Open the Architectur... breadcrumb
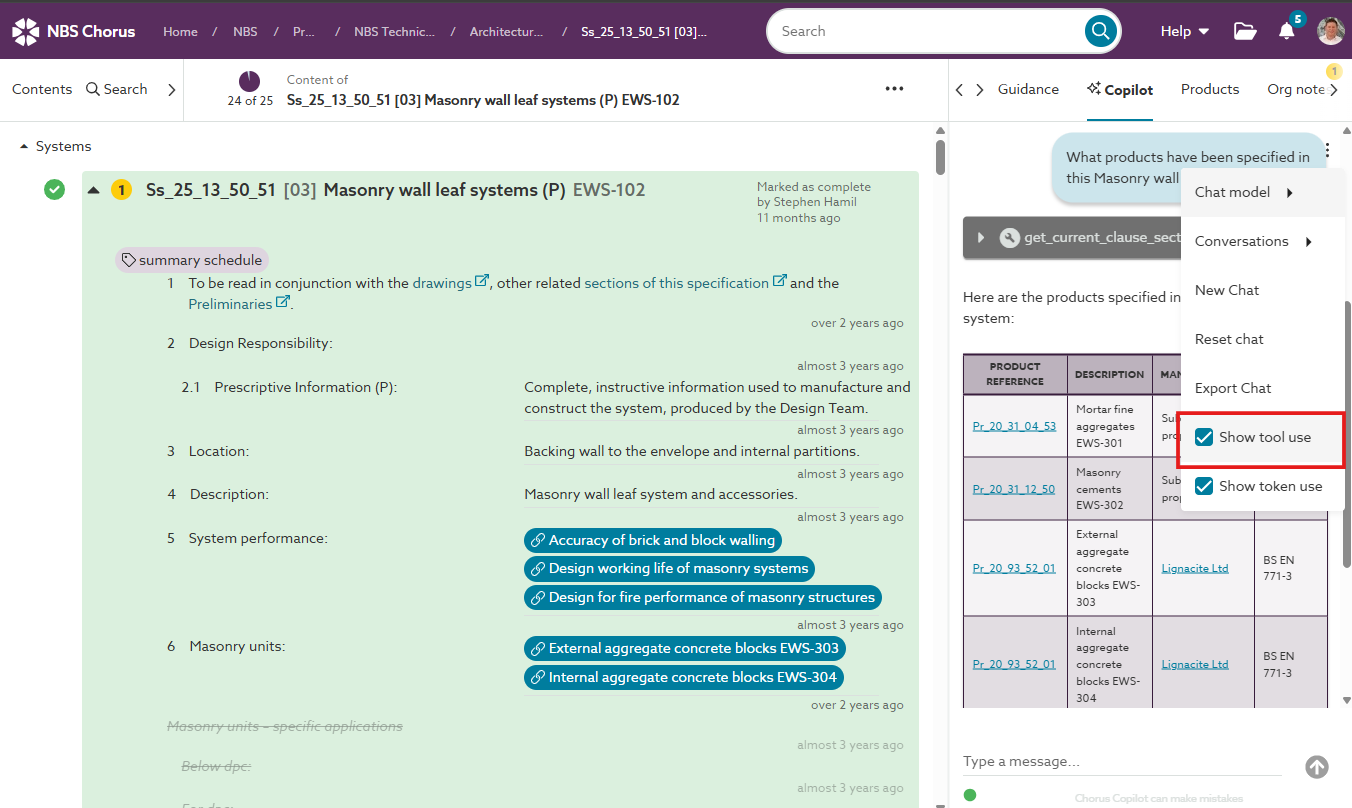Image resolution: width=1352 pixels, height=808 pixels. (507, 31)
